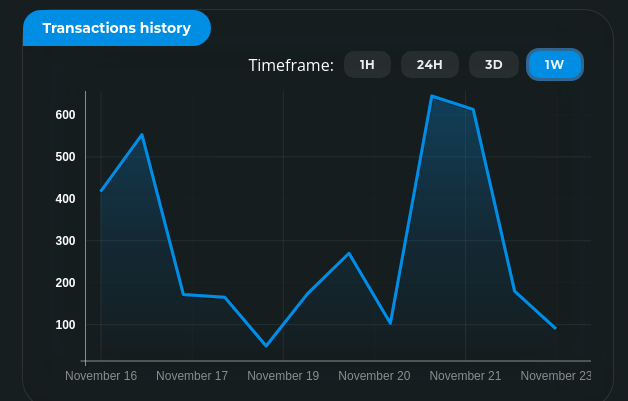Click the November 20 axis label
This screenshot has width=628, height=401.
[374, 376]
